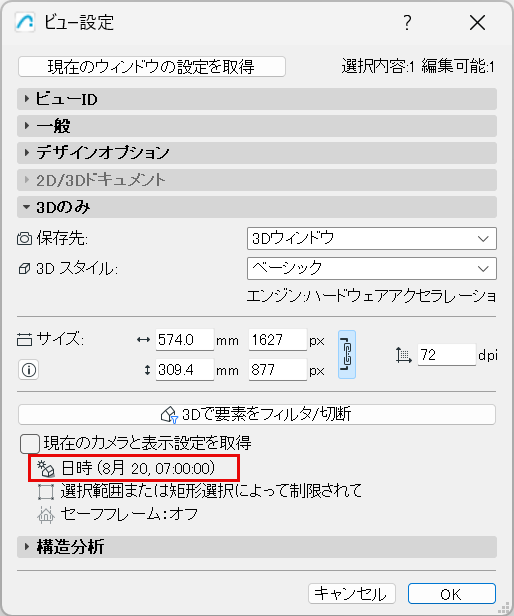
Task: Expand the デザインオプション section
Action: point(257,153)
